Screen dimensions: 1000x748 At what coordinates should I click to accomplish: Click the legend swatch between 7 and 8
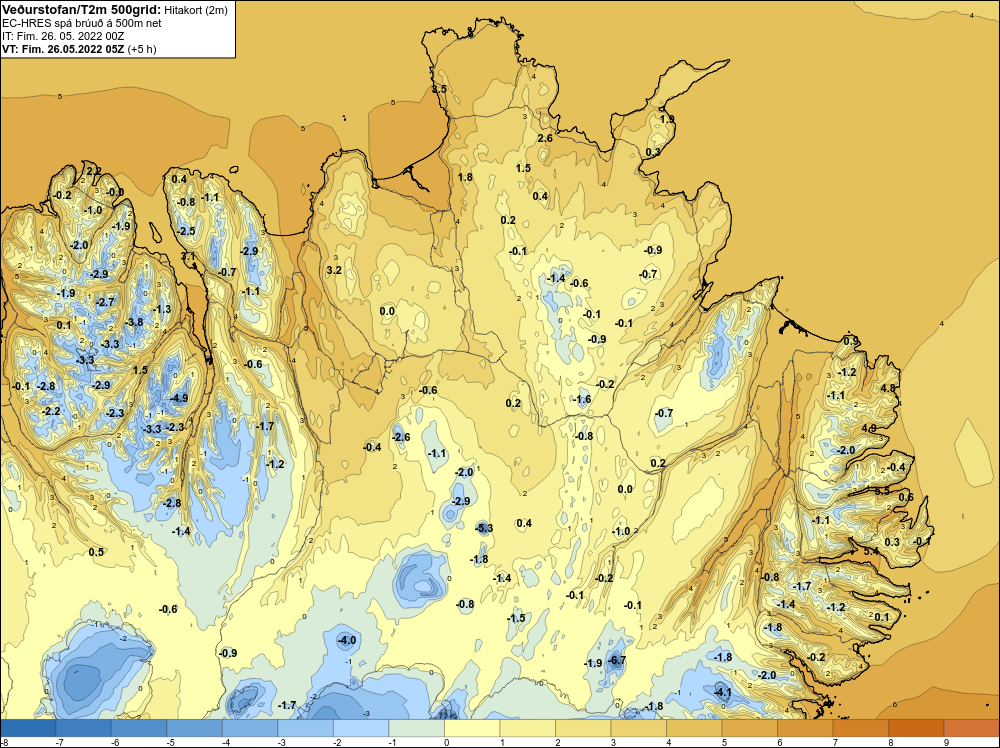click(x=860, y=728)
